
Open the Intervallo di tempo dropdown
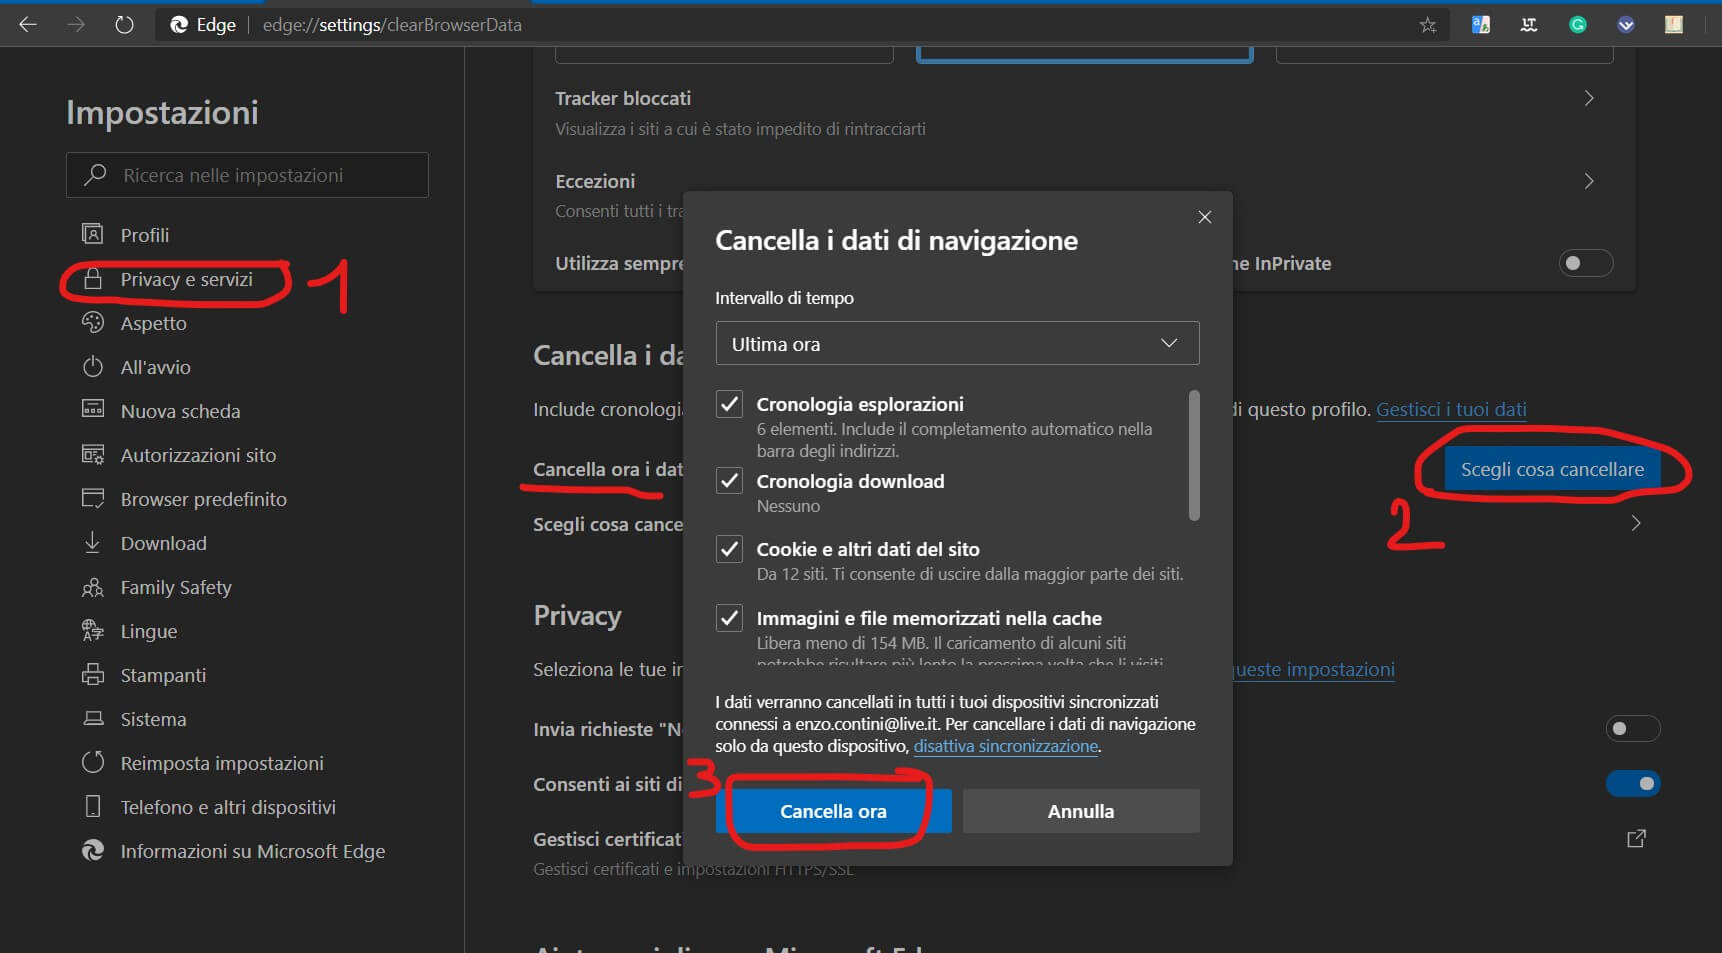pyautogui.click(x=957, y=344)
